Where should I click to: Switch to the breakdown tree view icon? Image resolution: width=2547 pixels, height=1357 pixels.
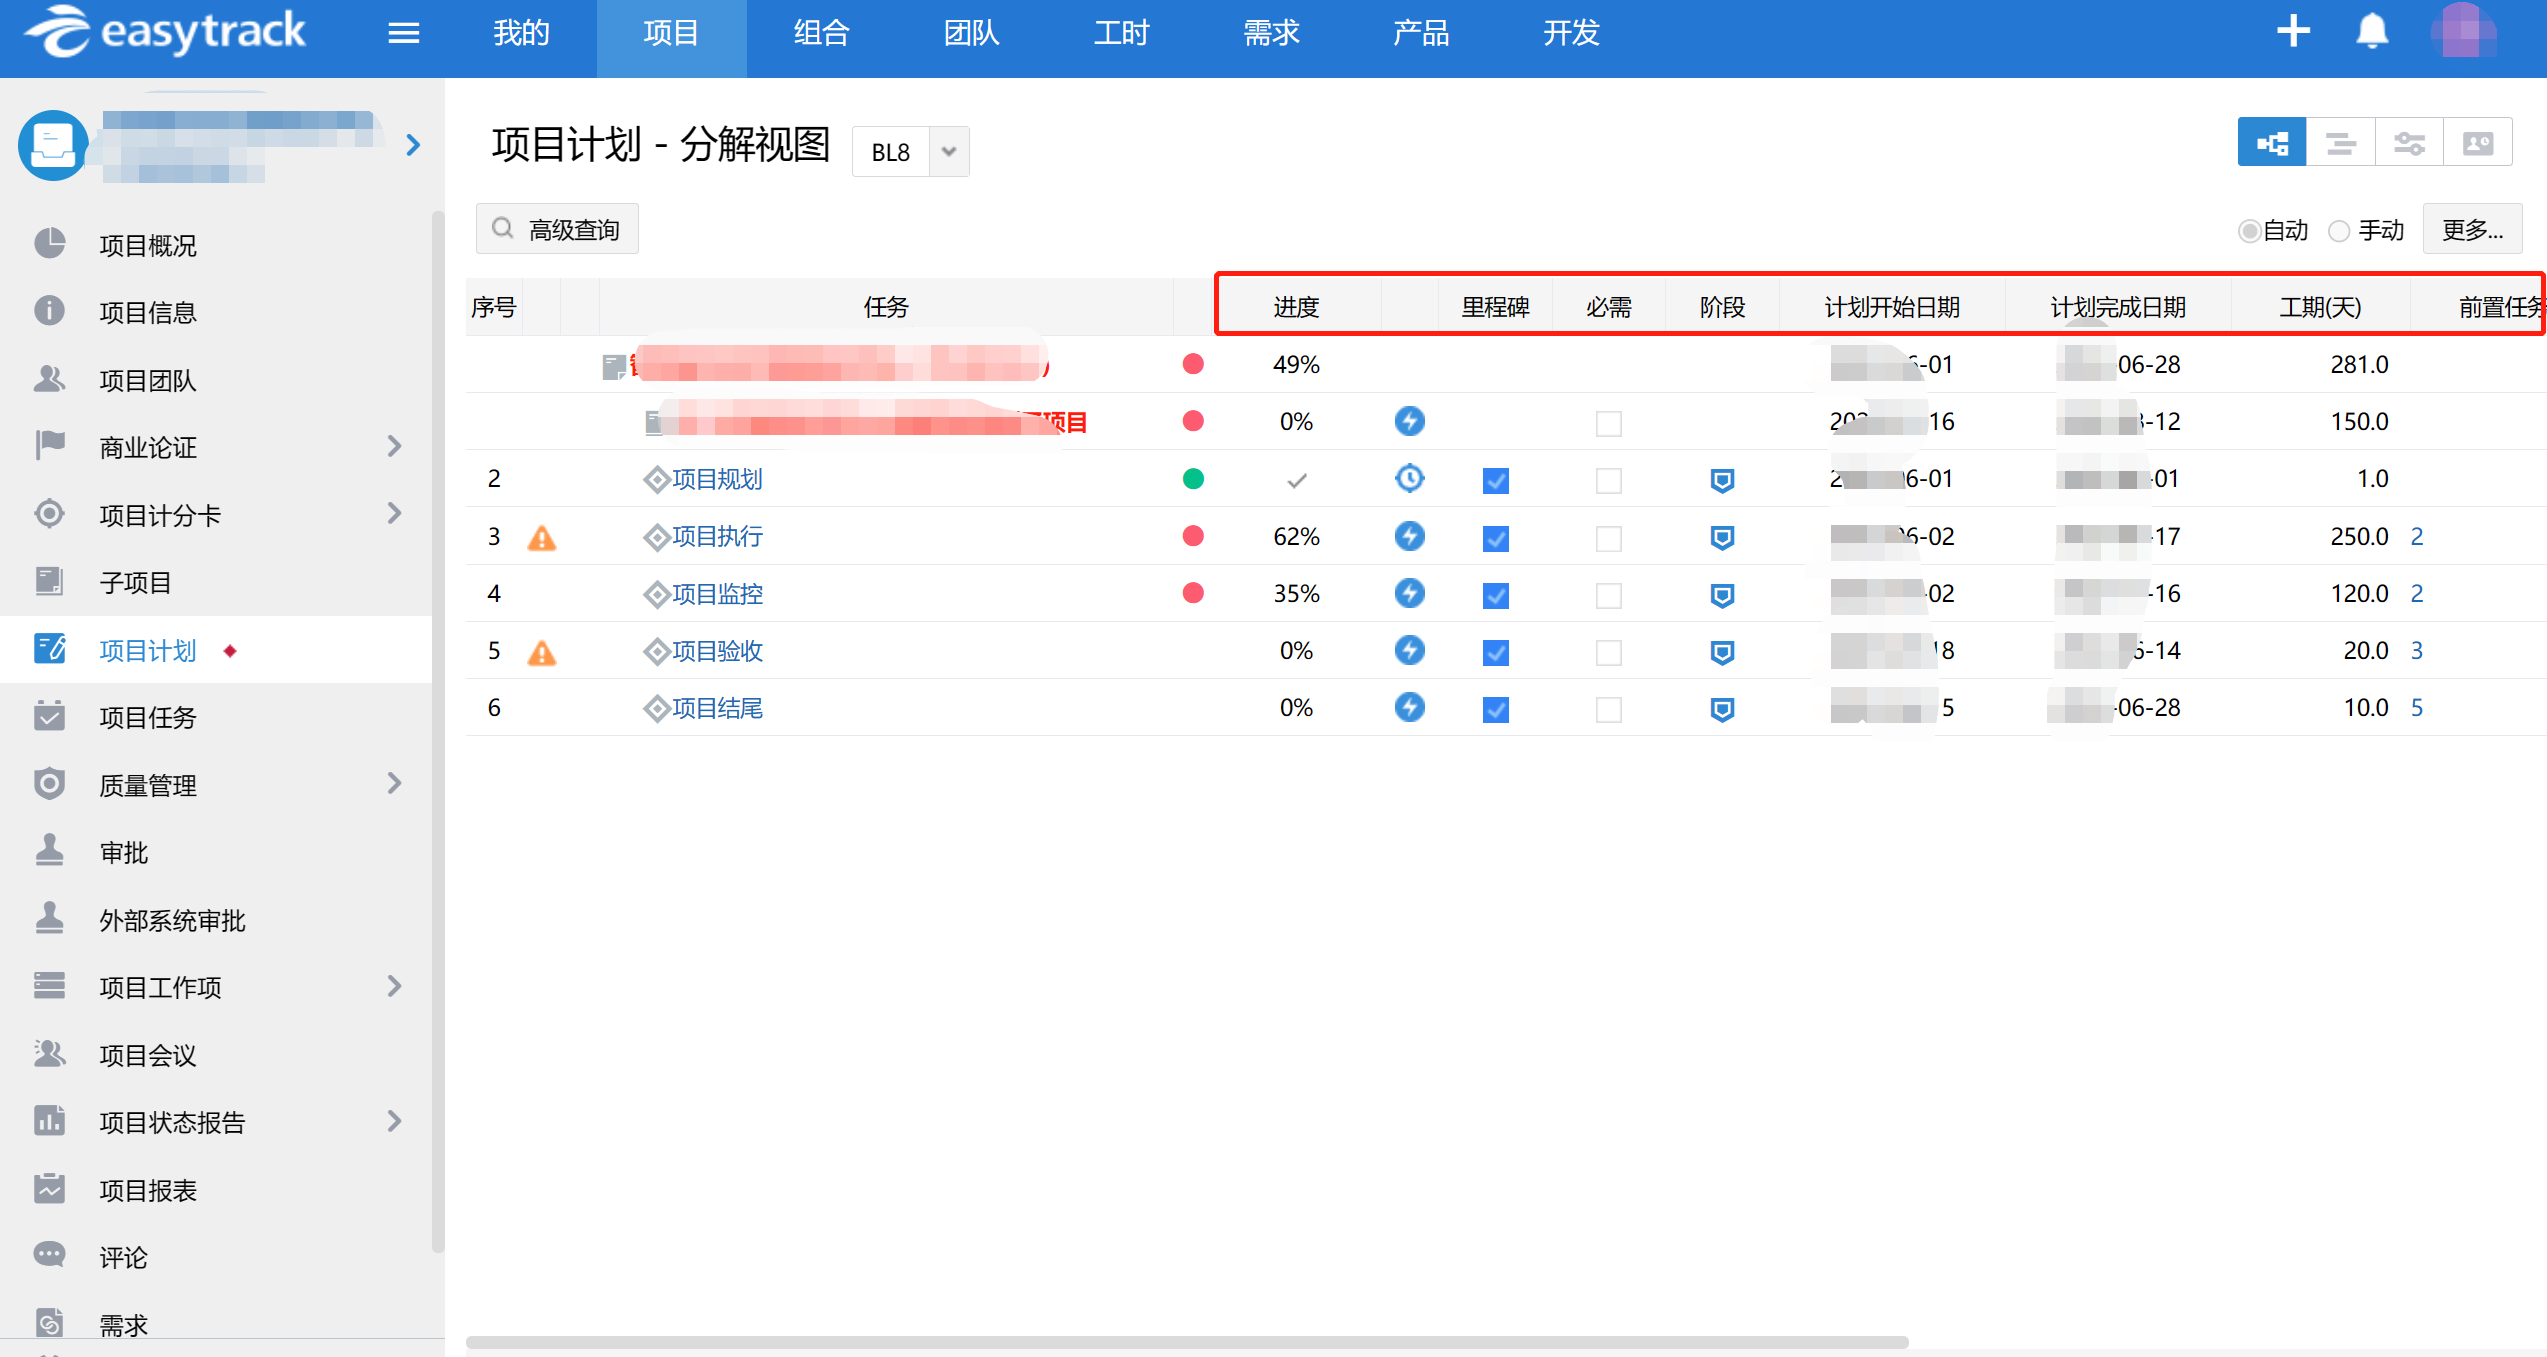tap(2271, 143)
